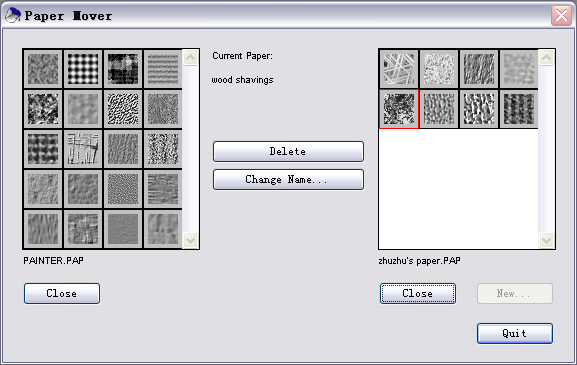Click the Delete button
577x365 pixels.
pos(288,151)
